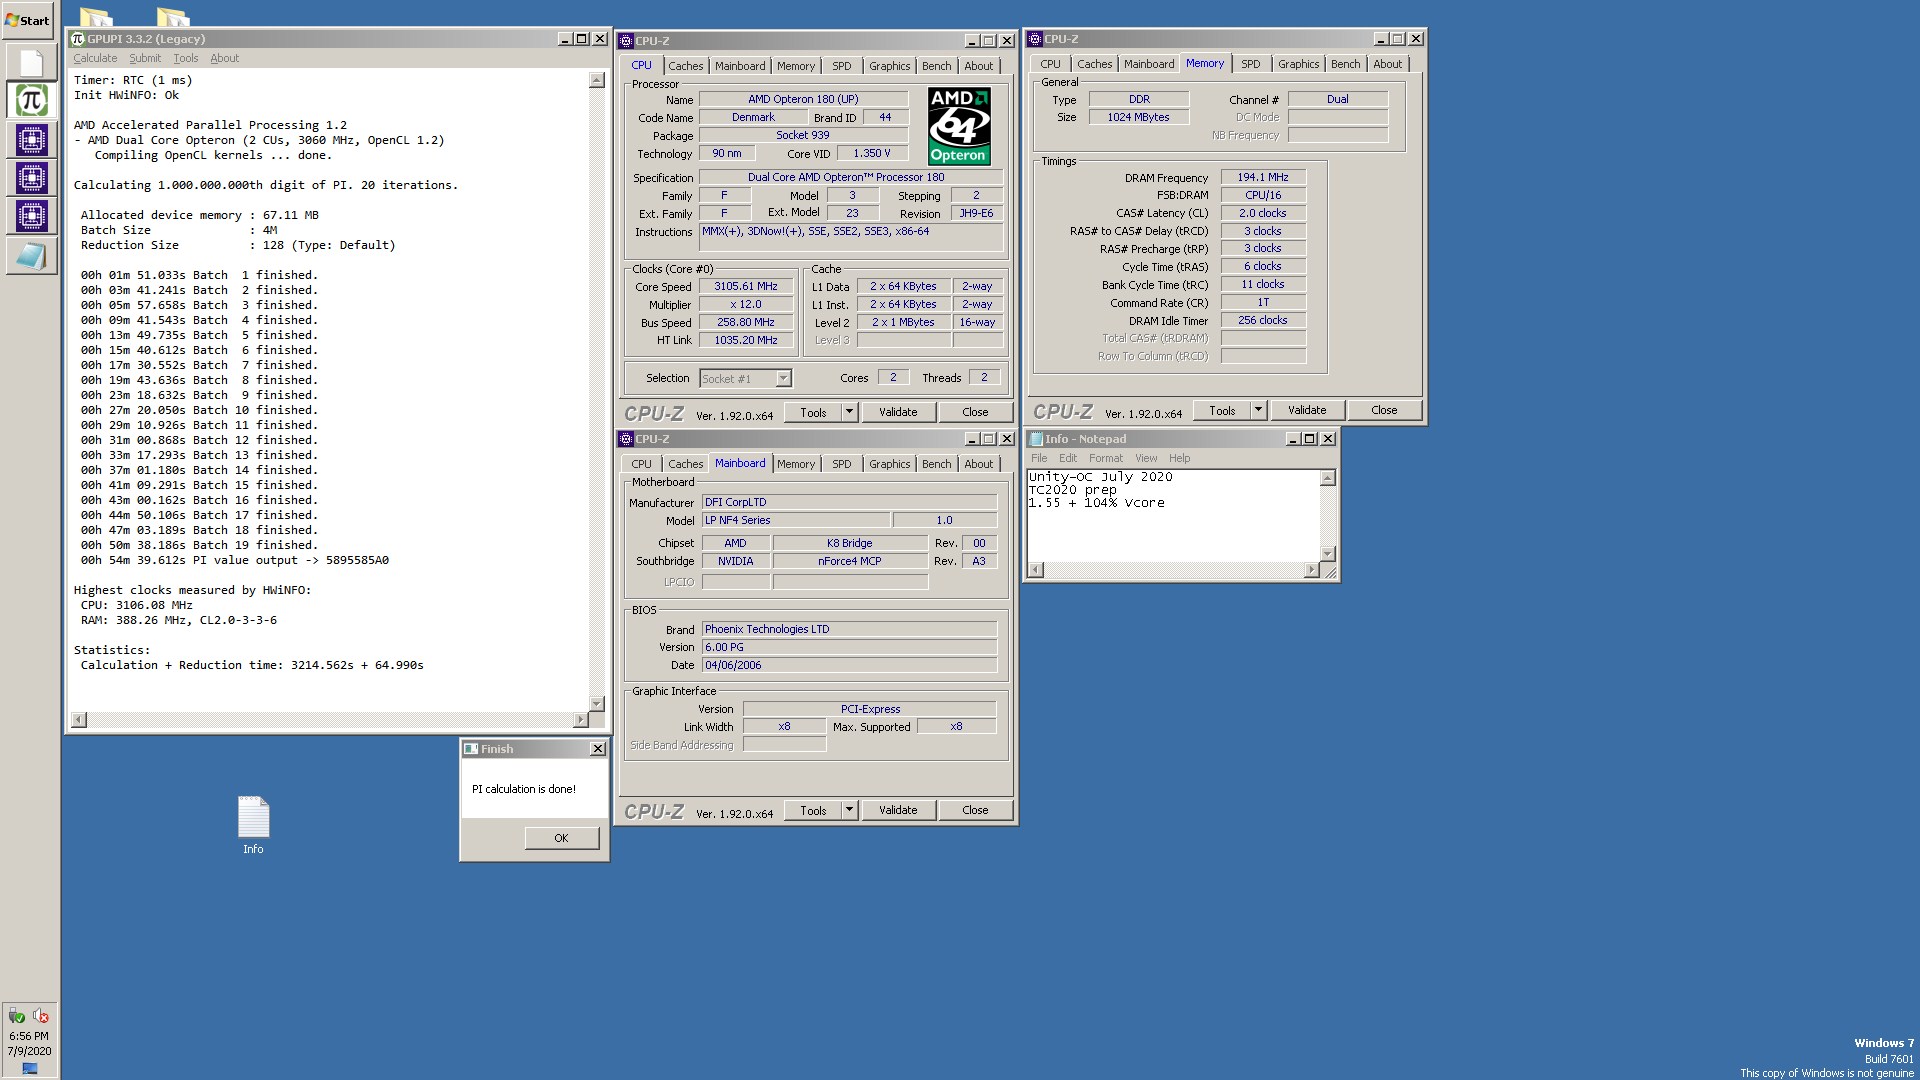Click DRAM Frequency value 194.1 MHz

1263,177
